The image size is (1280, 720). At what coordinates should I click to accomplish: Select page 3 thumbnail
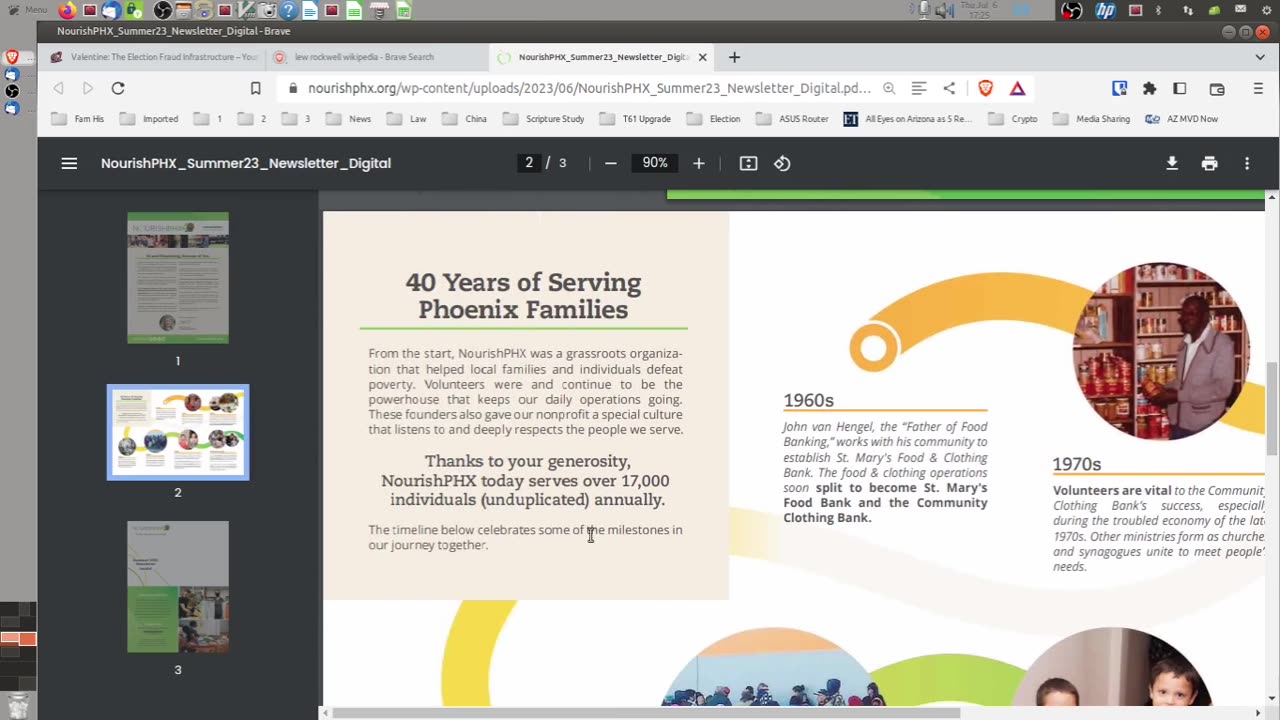pos(178,587)
